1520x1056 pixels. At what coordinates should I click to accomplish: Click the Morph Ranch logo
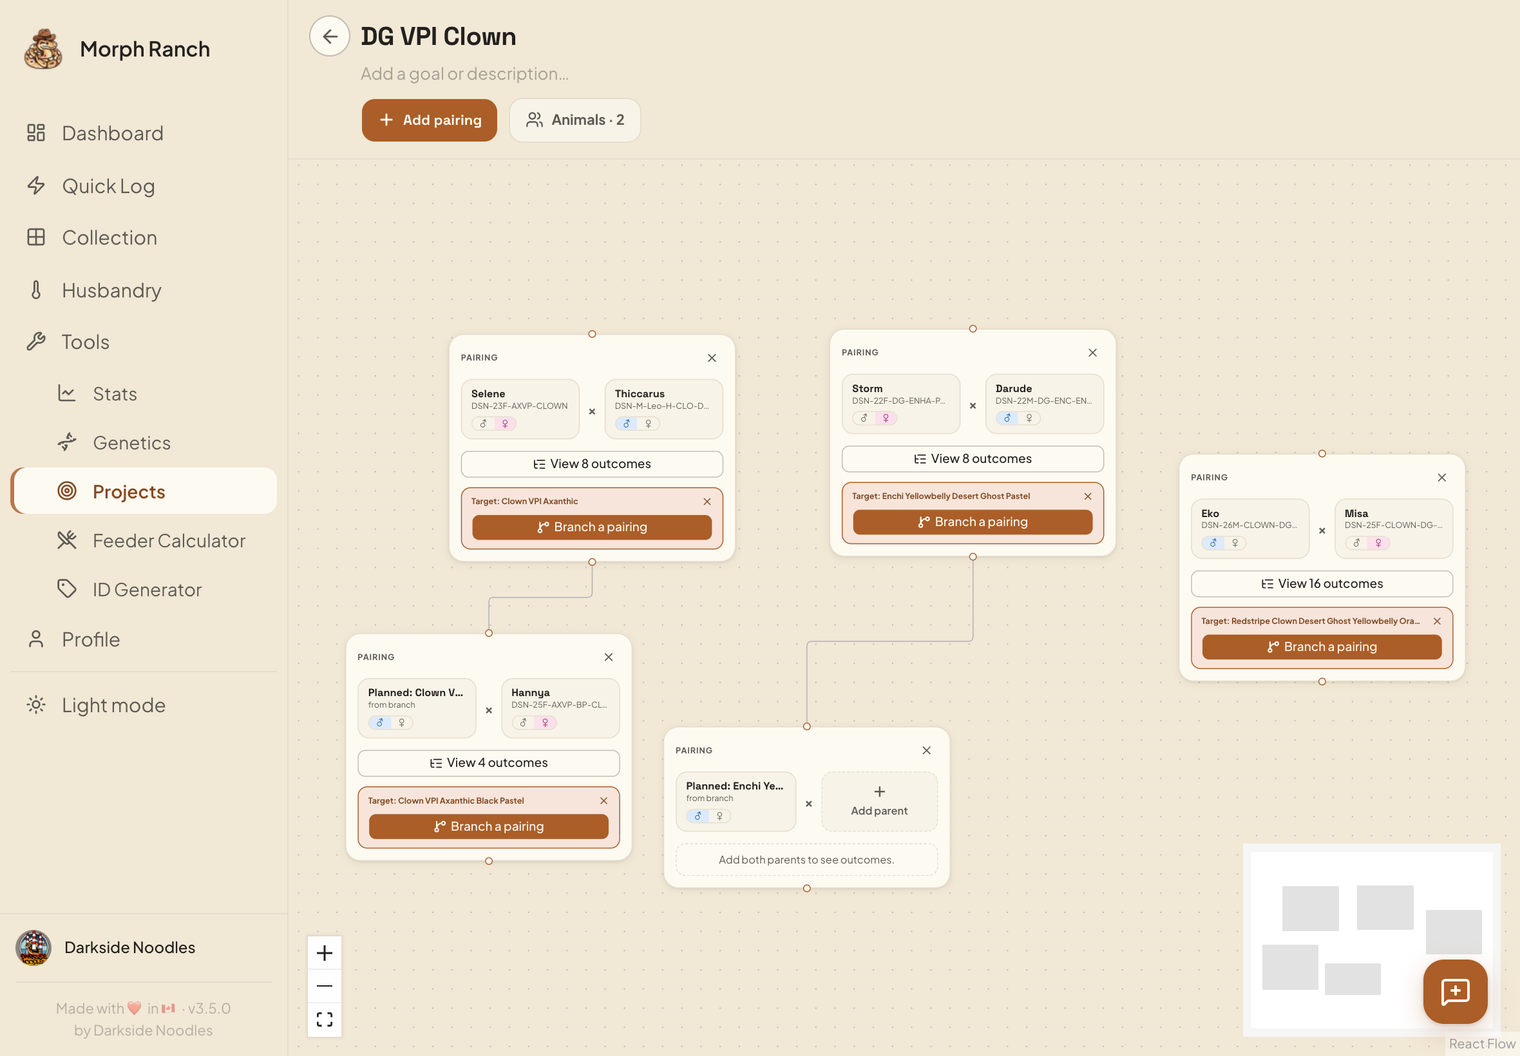43,49
